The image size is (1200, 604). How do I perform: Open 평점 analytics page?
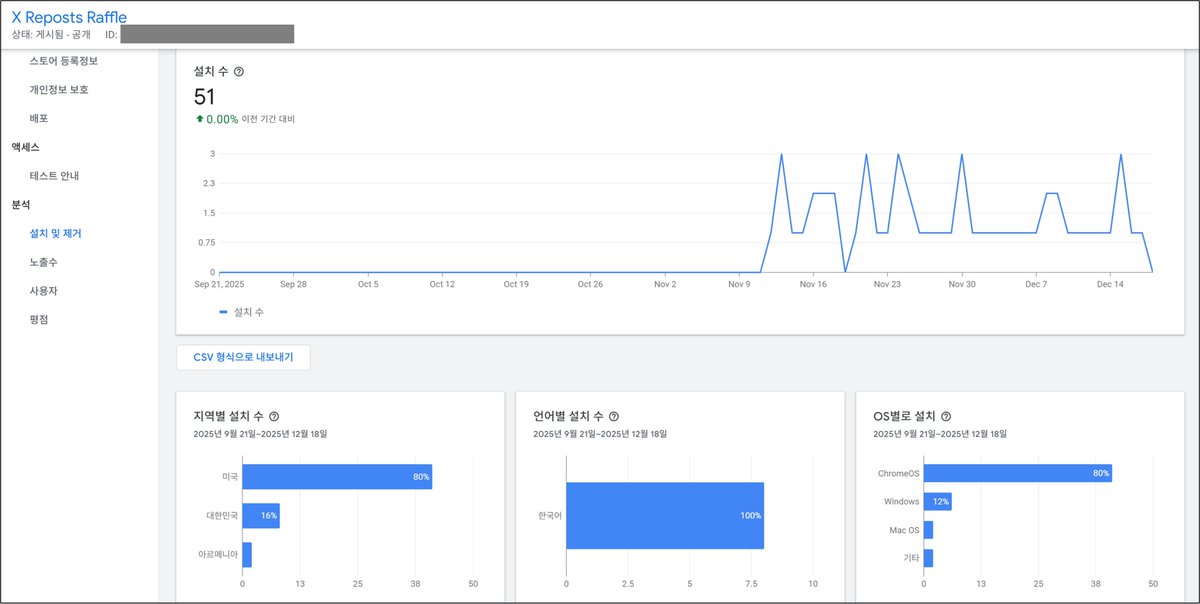point(39,320)
